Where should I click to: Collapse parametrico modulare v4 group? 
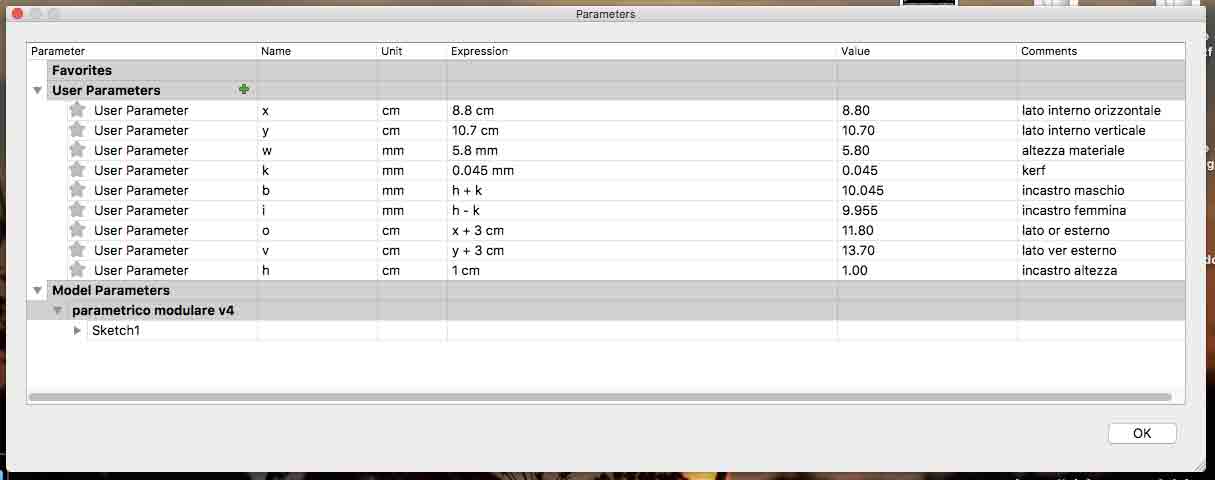(x=58, y=310)
